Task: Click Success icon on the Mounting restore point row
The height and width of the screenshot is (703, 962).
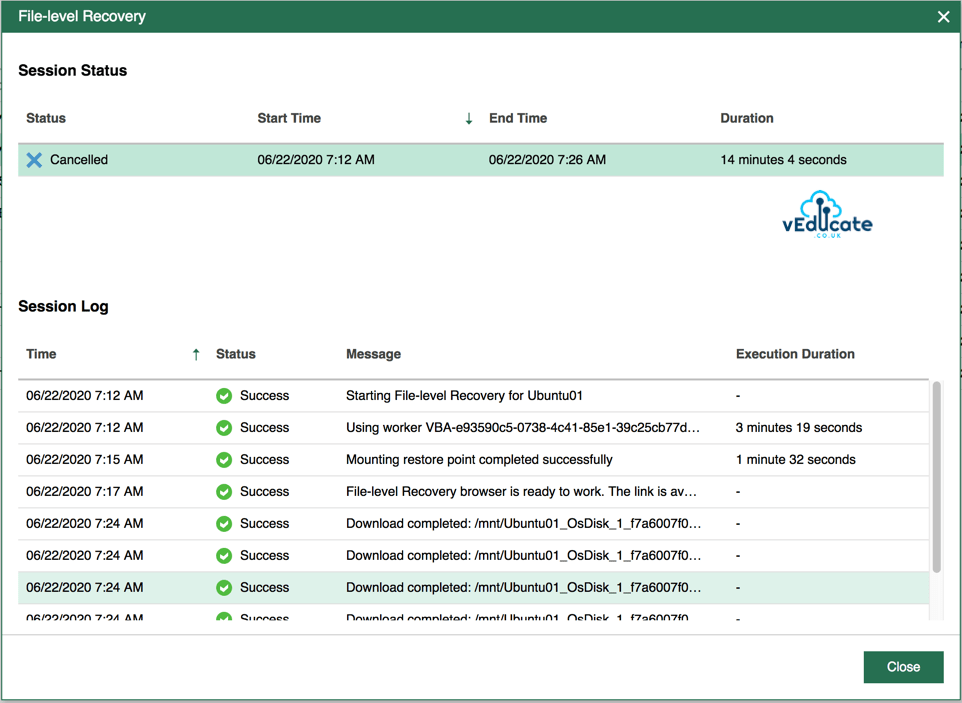Action: (x=223, y=459)
